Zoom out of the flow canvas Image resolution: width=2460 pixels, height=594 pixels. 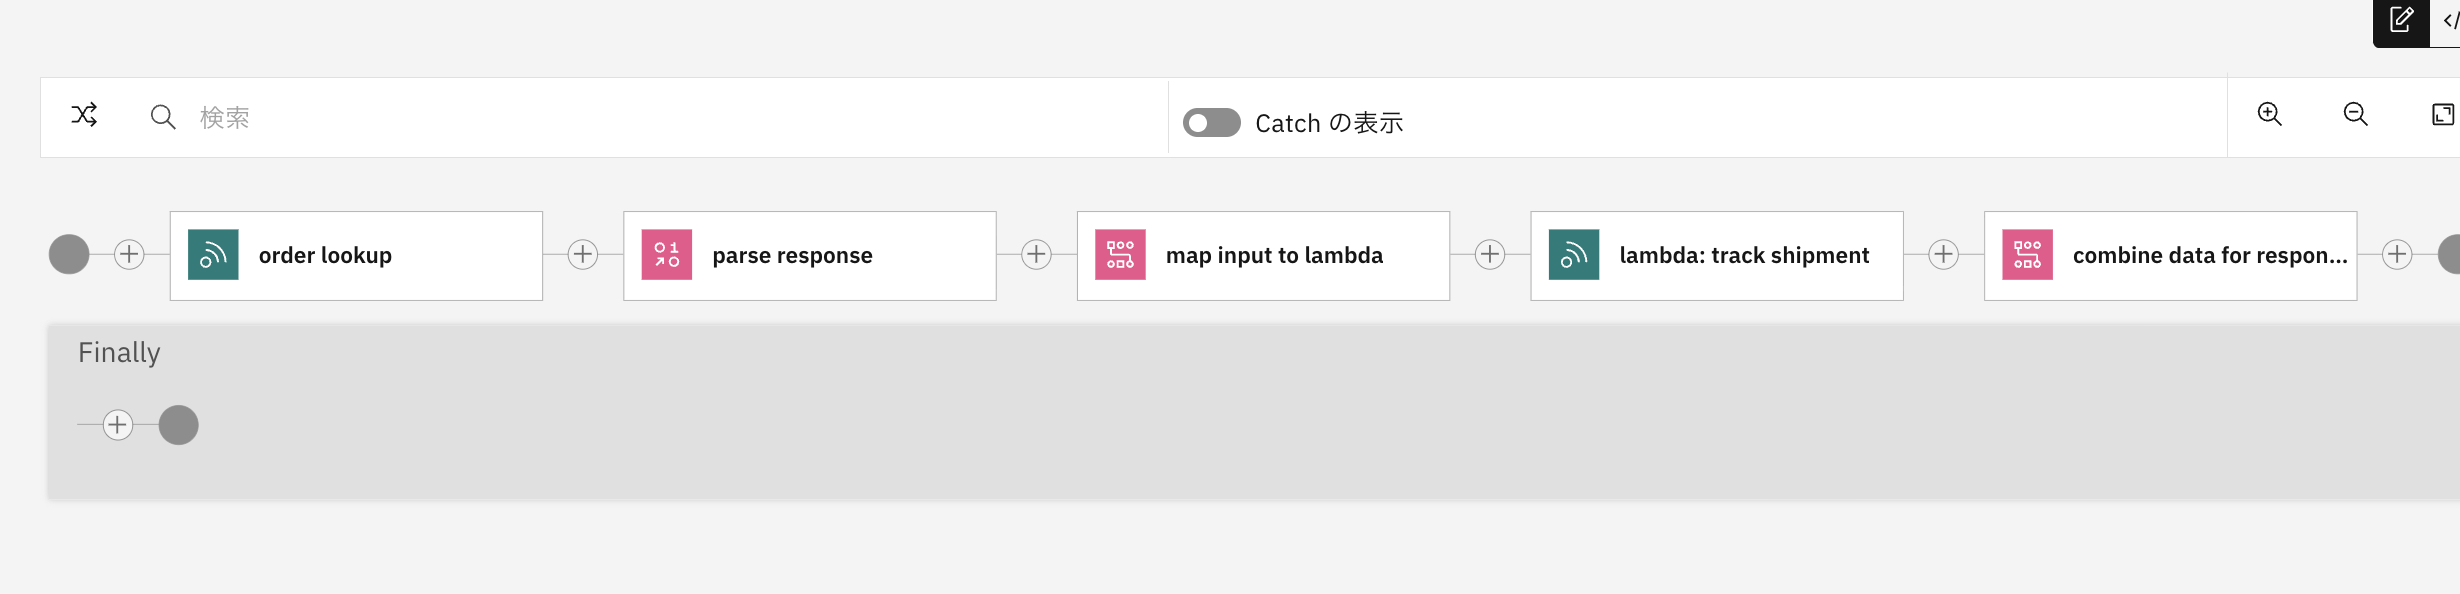(2356, 115)
